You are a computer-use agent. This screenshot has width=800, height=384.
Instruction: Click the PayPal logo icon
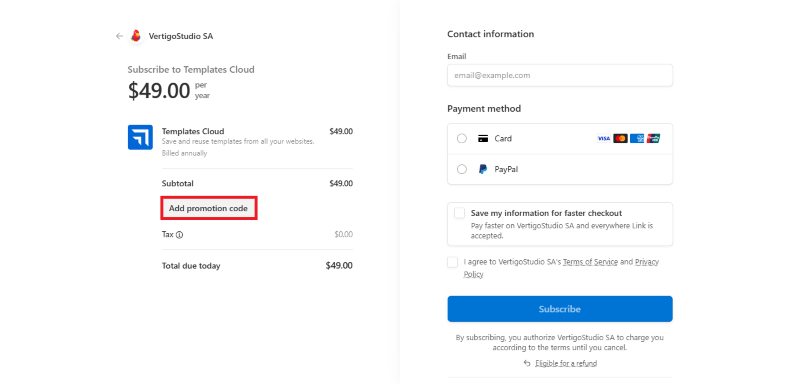[x=483, y=169]
